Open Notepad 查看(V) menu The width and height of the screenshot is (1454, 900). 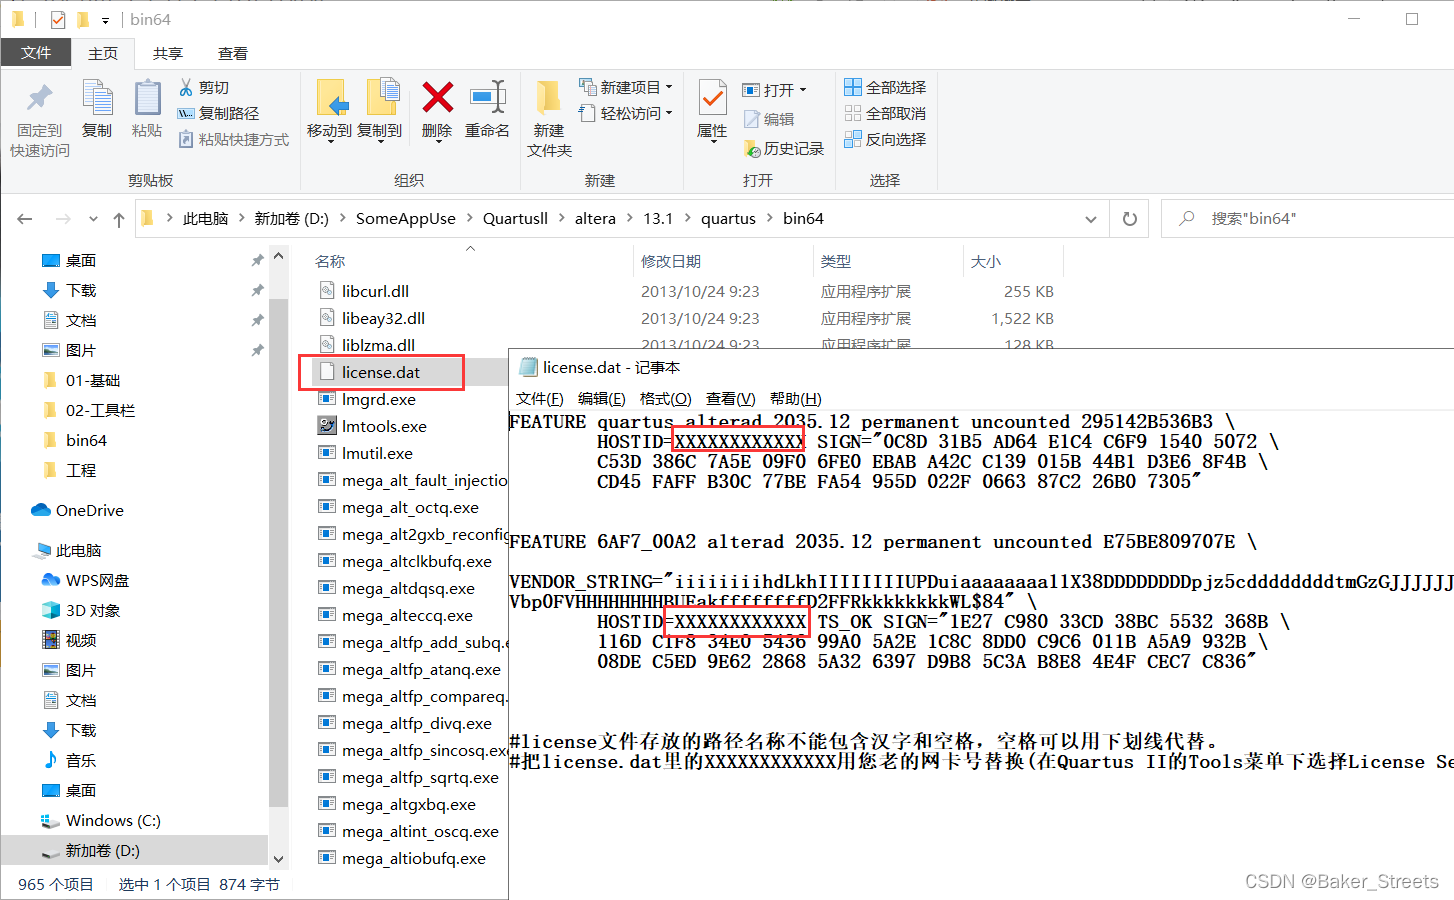click(731, 399)
